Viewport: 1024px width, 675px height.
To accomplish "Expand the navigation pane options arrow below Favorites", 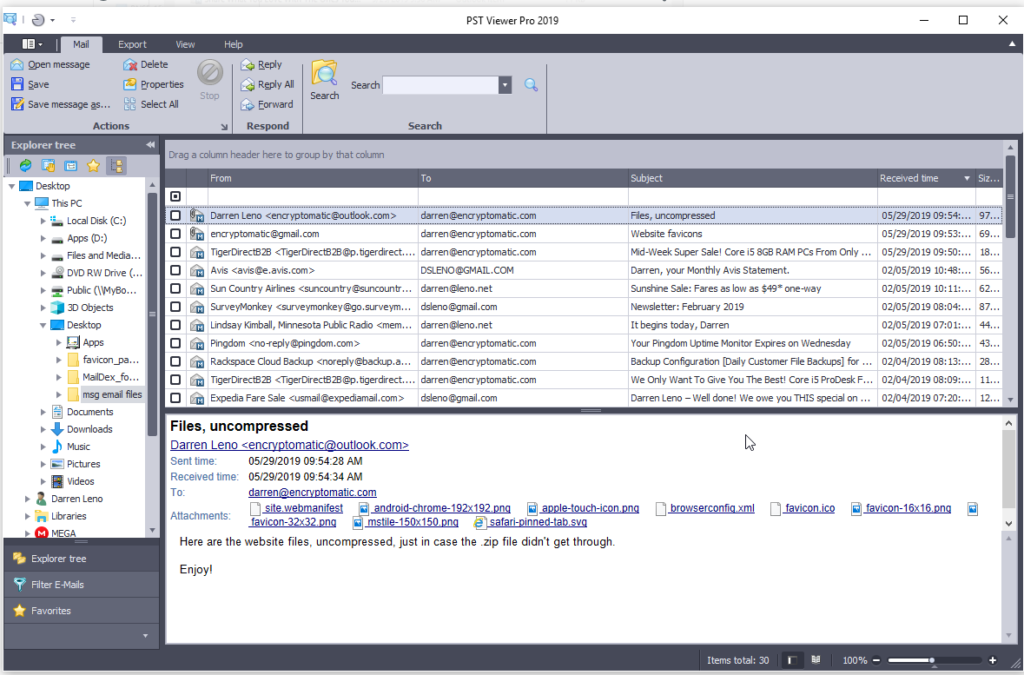I will 145,635.
